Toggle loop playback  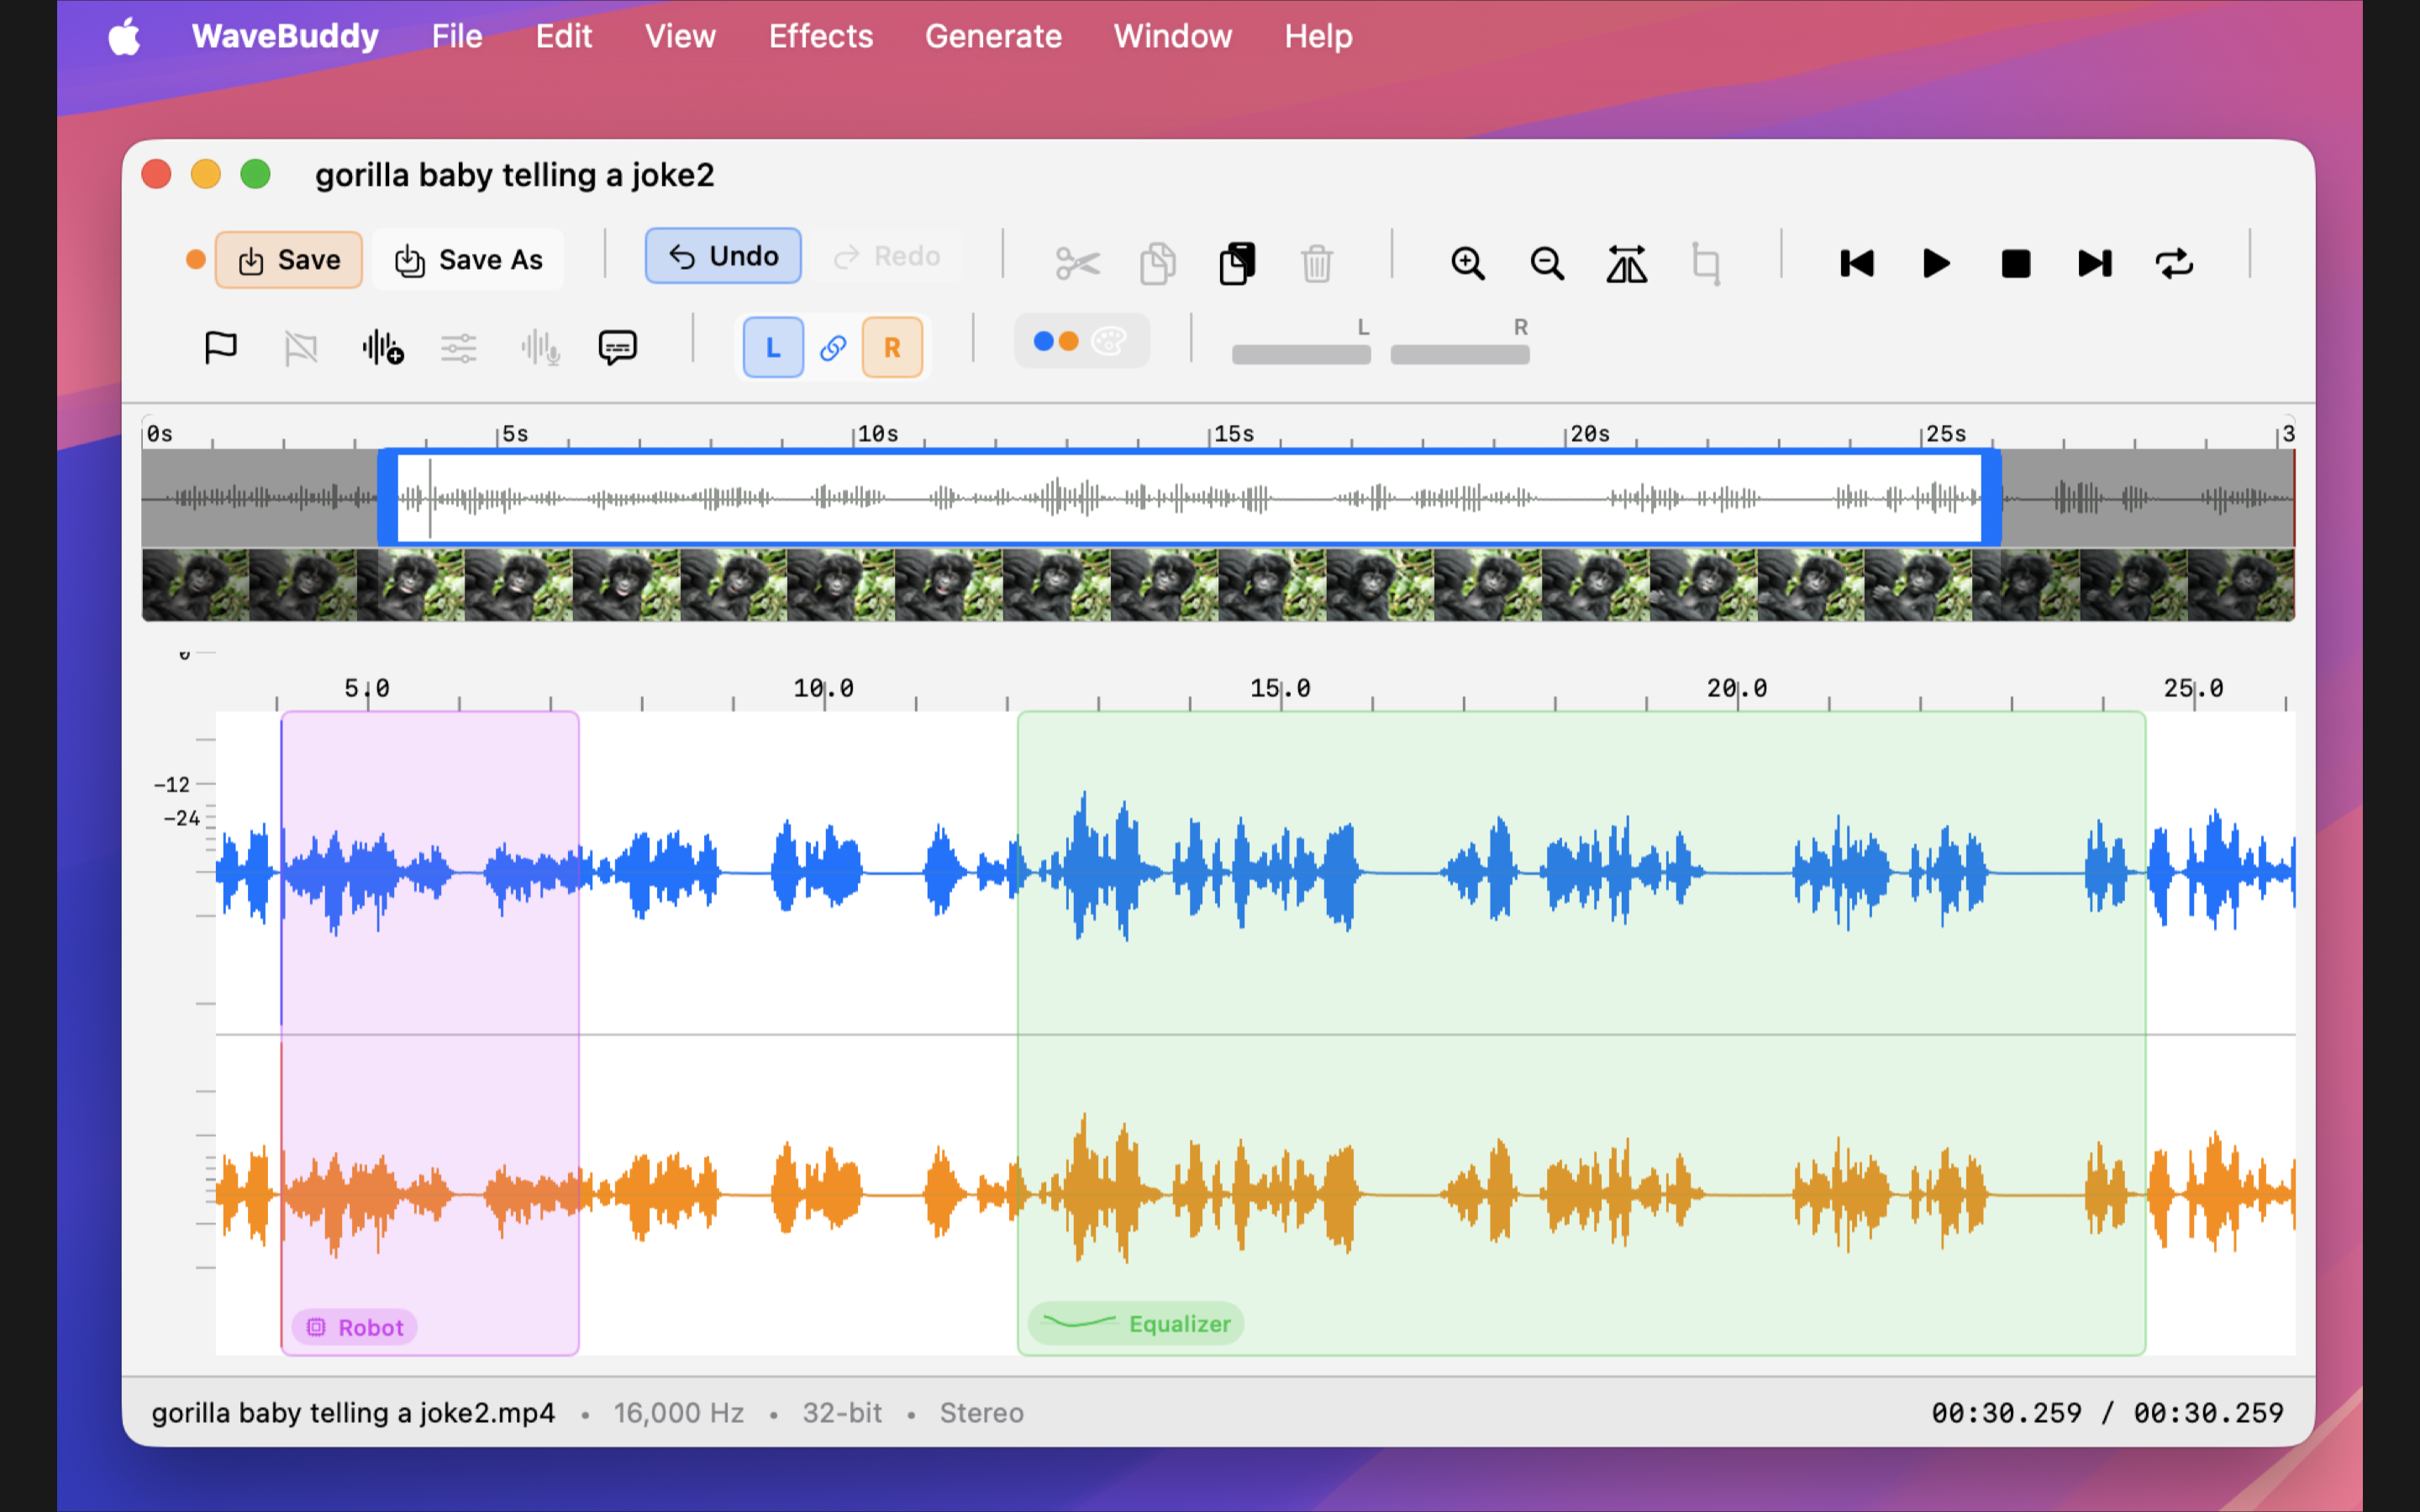(x=2174, y=263)
